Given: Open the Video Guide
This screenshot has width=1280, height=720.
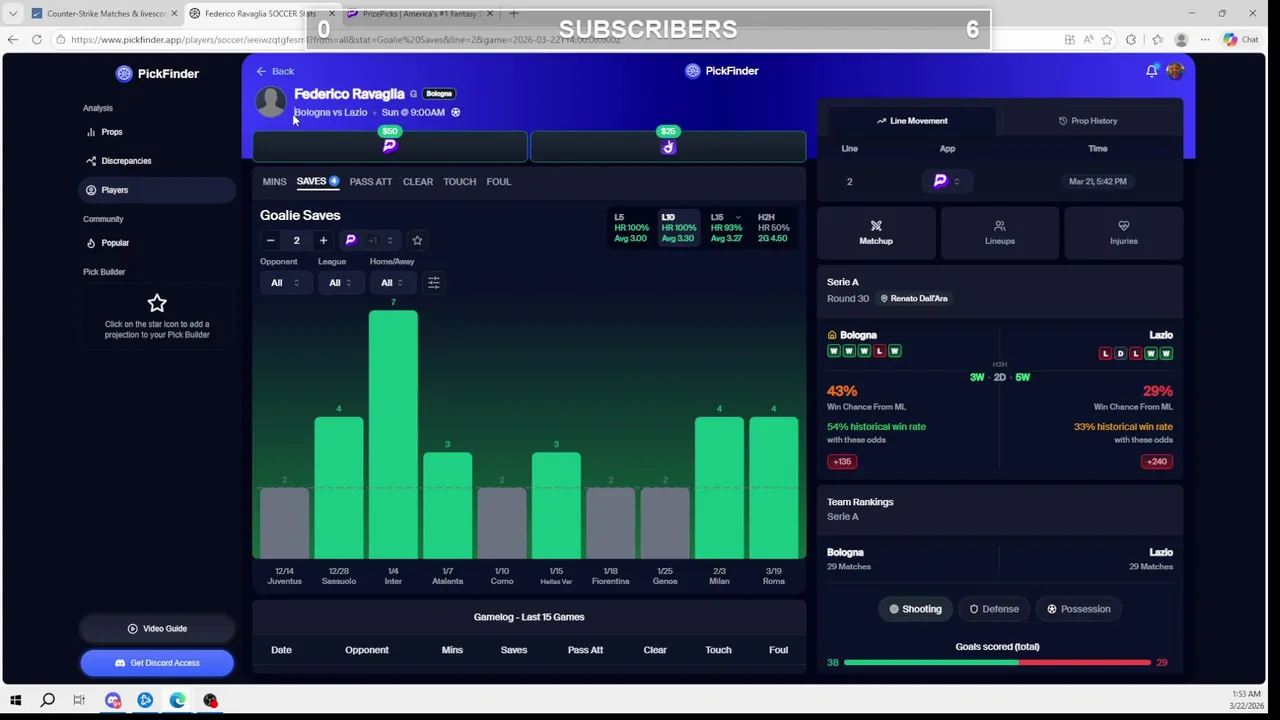Looking at the screenshot, I should 157,629.
